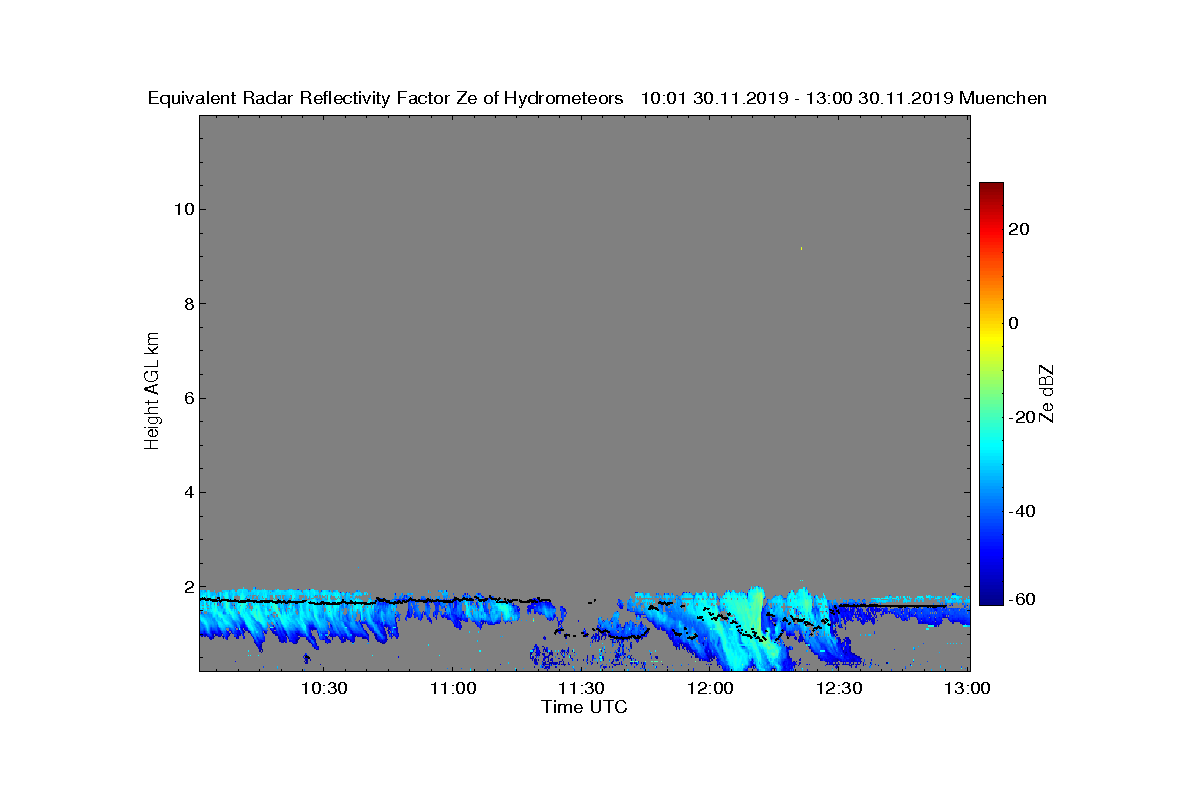Click the 'Height AGL km' axis label
Image resolution: width=1200 pixels, height=800 pixels.
click(x=152, y=393)
